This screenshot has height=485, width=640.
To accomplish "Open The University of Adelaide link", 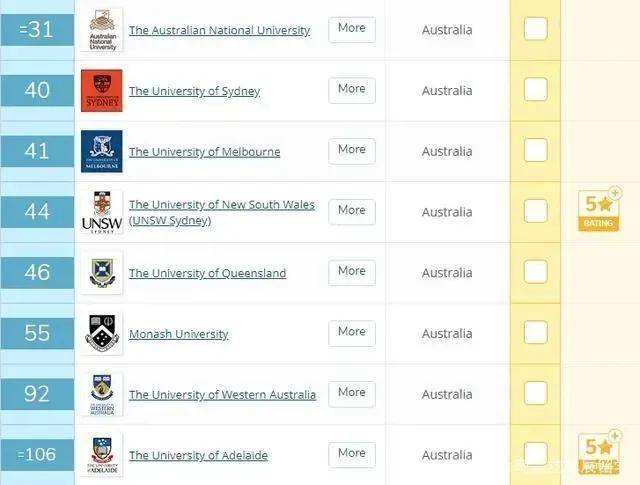I will [x=198, y=456].
